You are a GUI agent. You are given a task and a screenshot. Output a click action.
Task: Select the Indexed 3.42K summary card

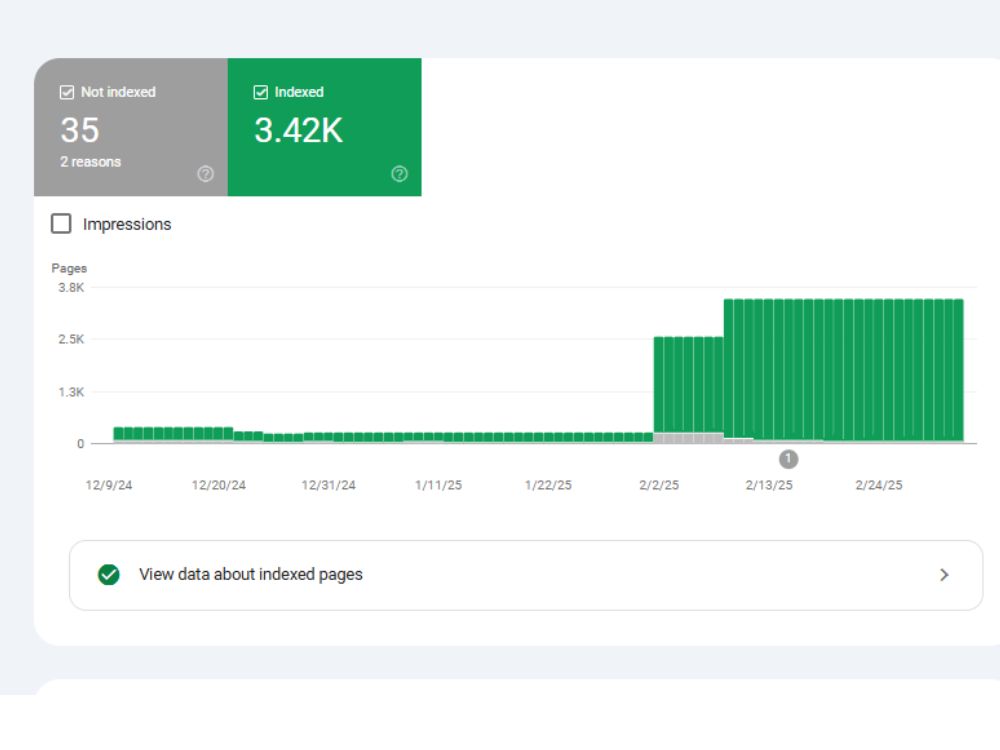(325, 127)
